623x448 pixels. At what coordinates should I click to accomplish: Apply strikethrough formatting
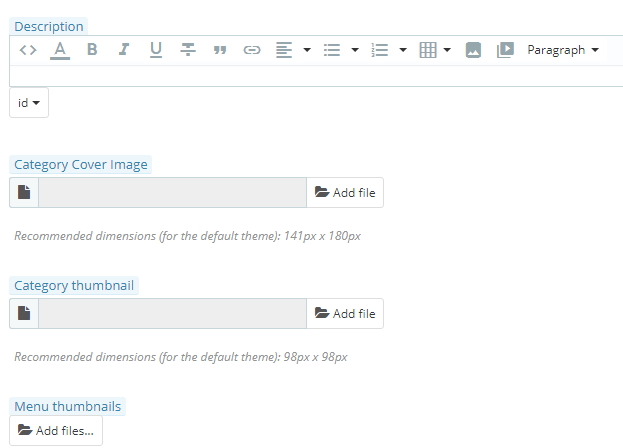pyautogui.click(x=188, y=50)
